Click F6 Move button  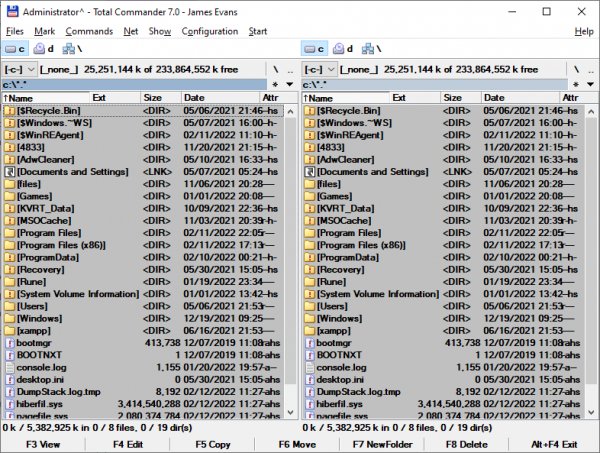[297, 445]
